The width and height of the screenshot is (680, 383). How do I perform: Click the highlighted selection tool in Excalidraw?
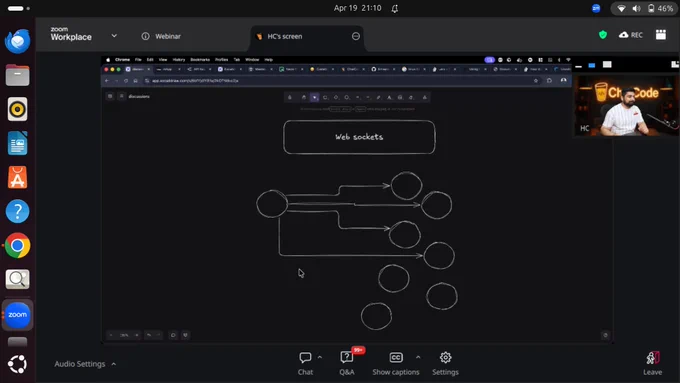[315, 97]
